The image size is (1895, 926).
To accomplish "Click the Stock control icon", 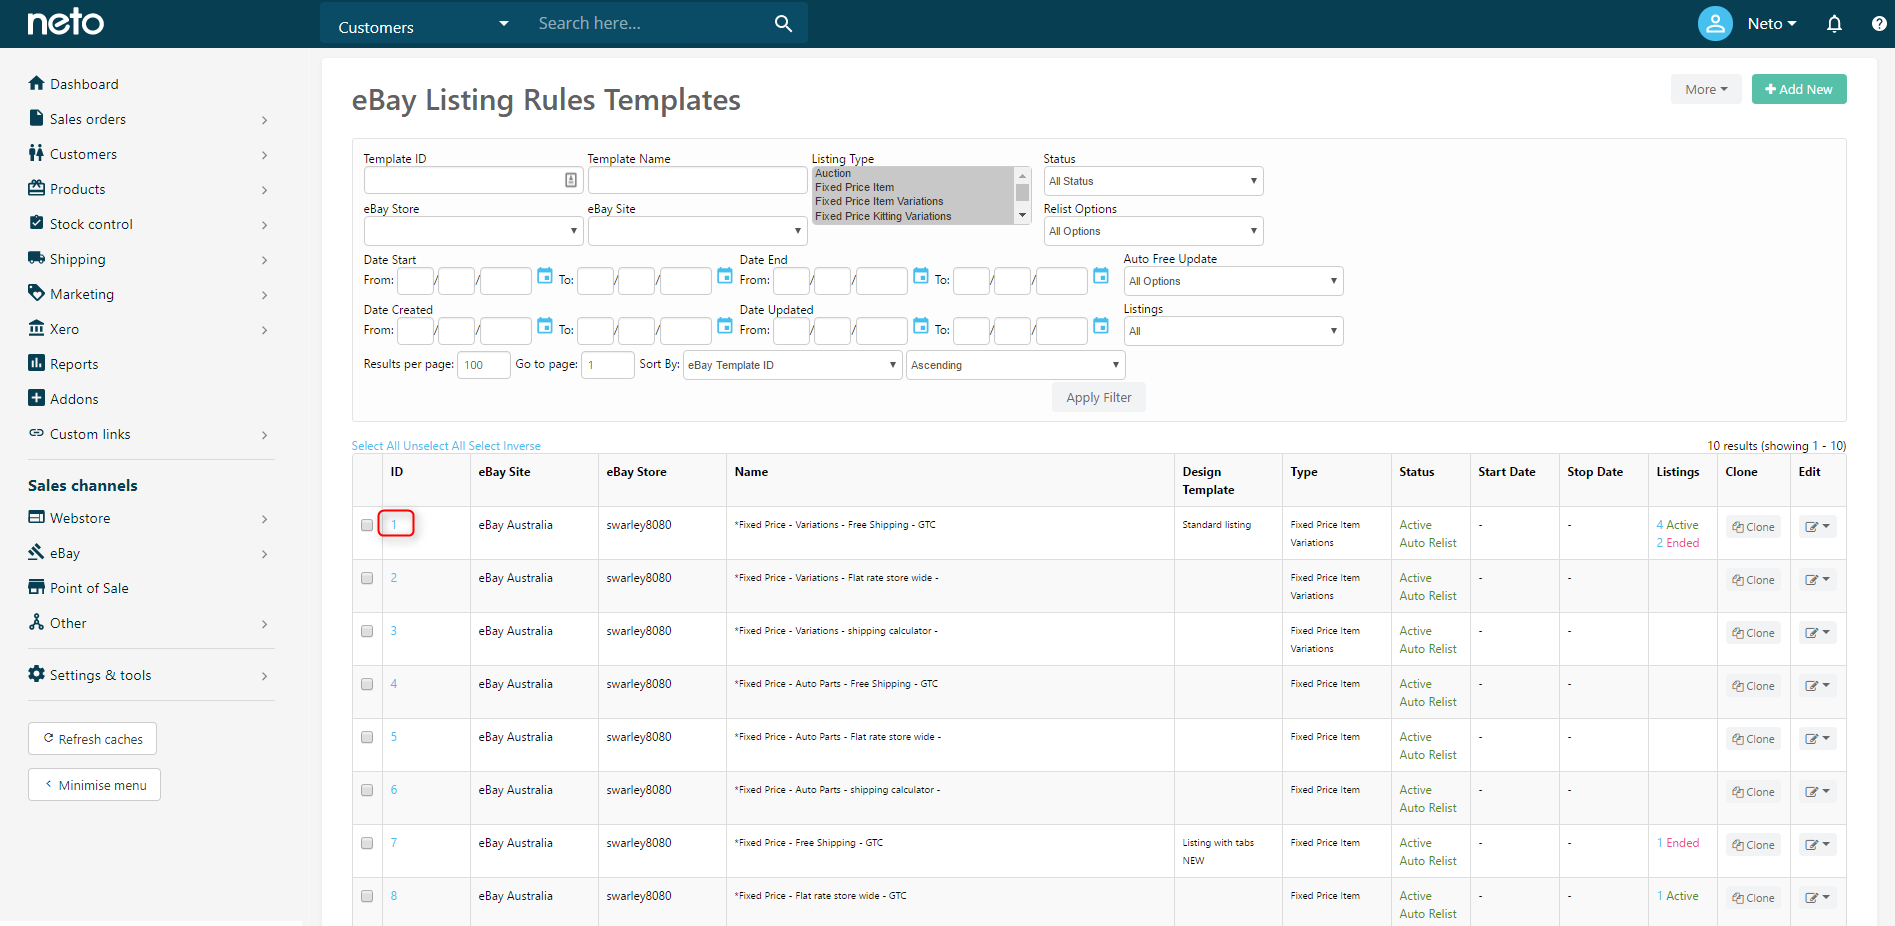I will click(37, 223).
